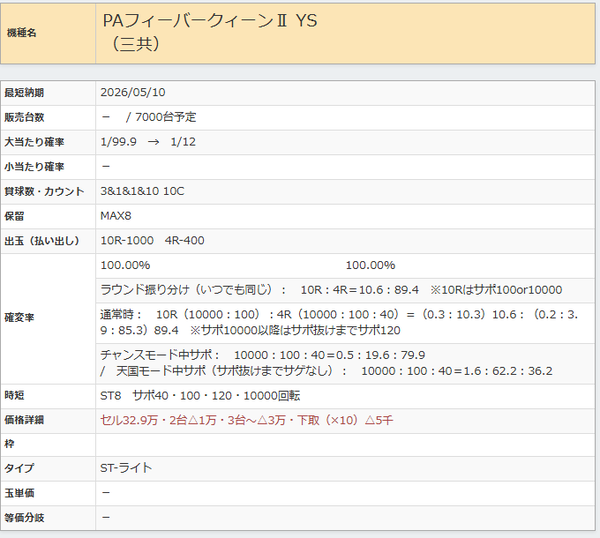Screen dimensions: 600x538
Task: Click the 等価分岐 row label
Action: (x=24, y=518)
